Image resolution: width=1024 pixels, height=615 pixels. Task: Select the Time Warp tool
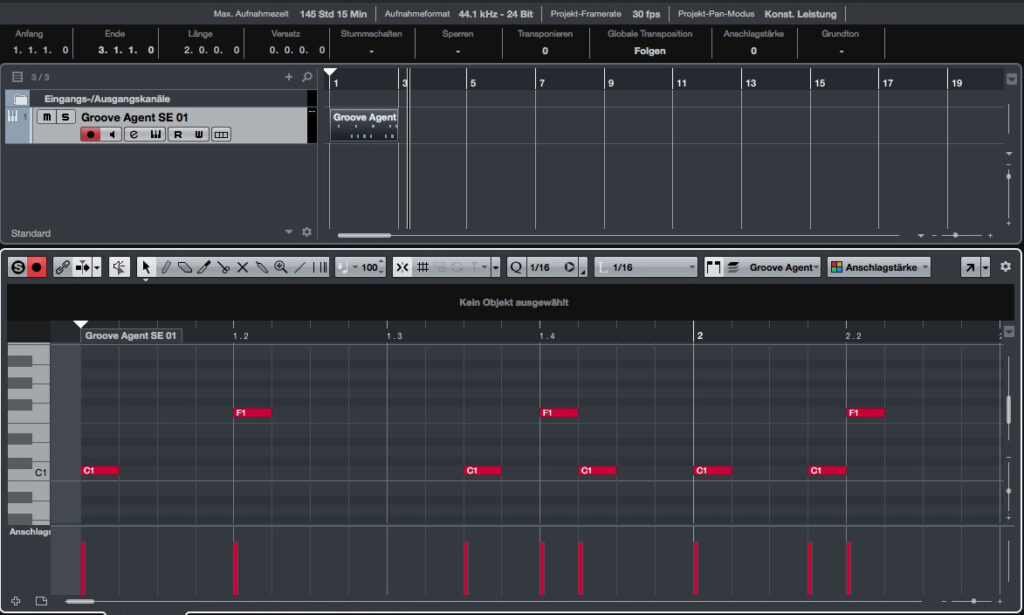[x=319, y=267]
